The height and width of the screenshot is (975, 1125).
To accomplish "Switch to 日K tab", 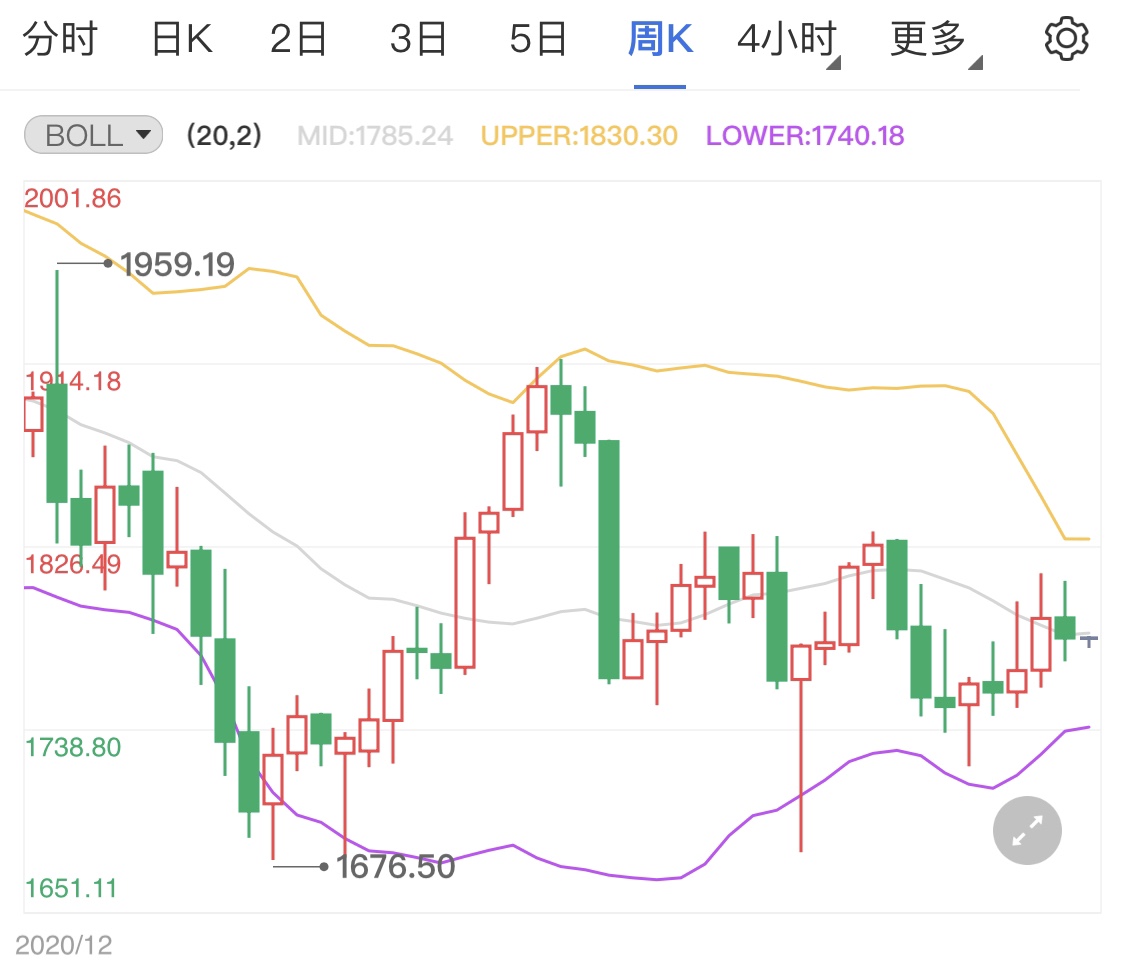I will coord(182,39).
